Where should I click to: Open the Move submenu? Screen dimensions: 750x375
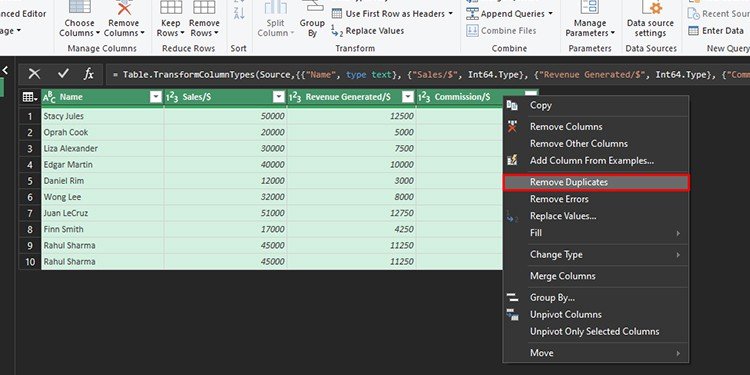click(x=596, y=353)
